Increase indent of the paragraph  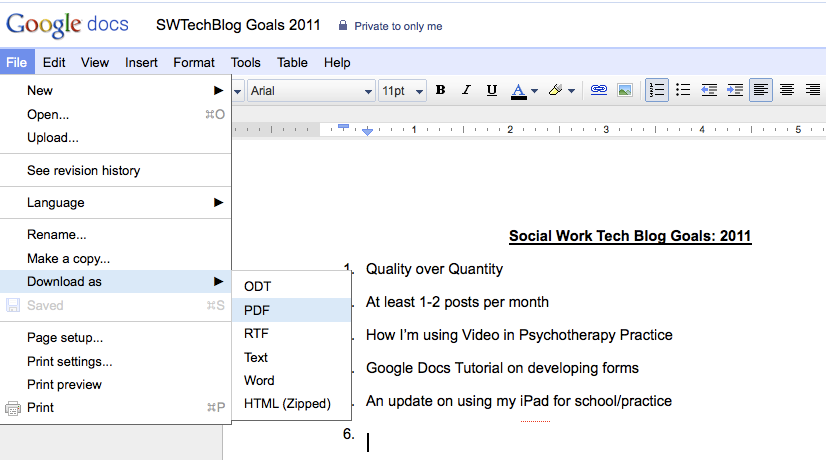click(x=735, y=90)
